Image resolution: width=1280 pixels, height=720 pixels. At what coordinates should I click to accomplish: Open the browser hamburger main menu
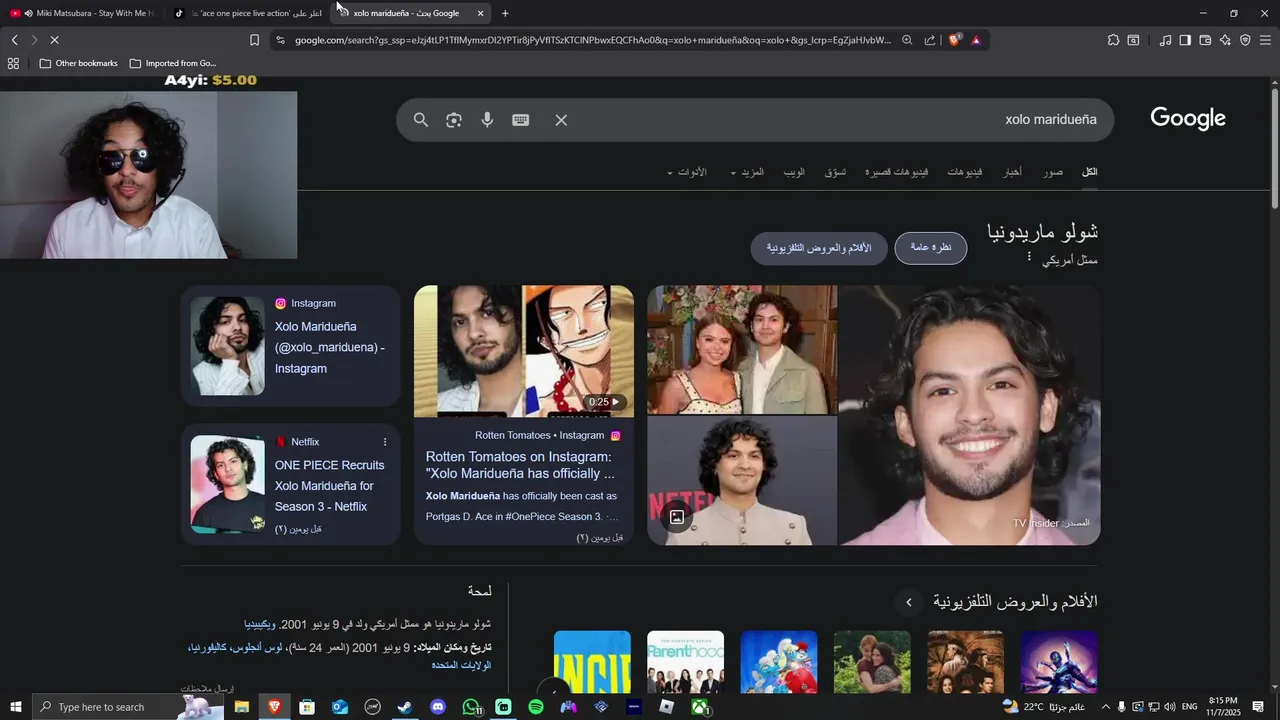(x=1266, y=40)
